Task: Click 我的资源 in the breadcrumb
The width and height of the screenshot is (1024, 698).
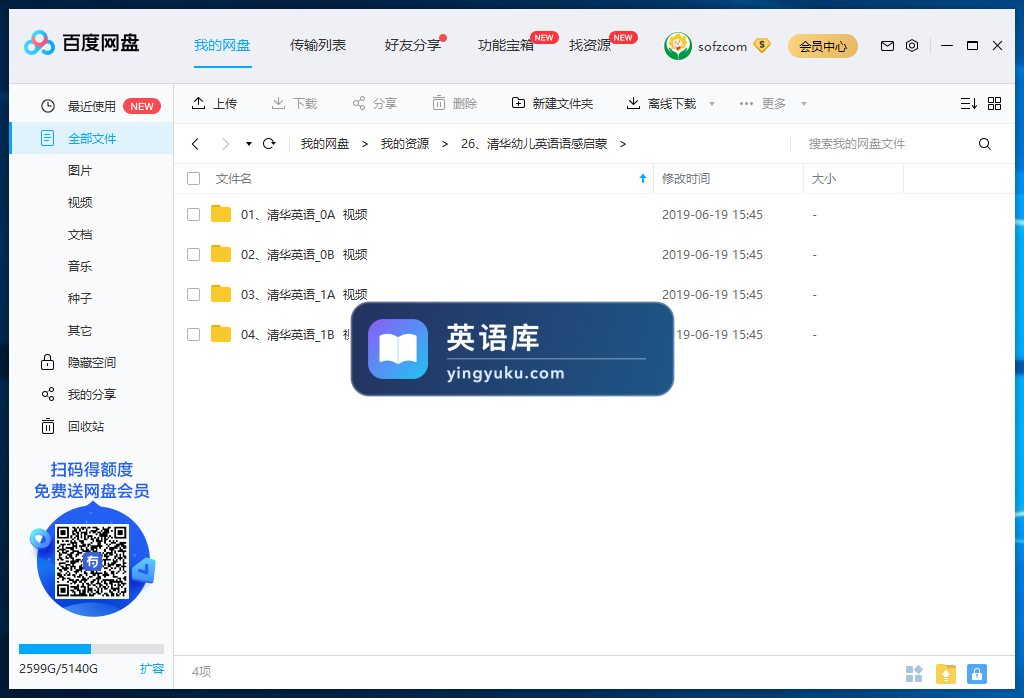Action: pyautogui.click(x=405, y=144)
